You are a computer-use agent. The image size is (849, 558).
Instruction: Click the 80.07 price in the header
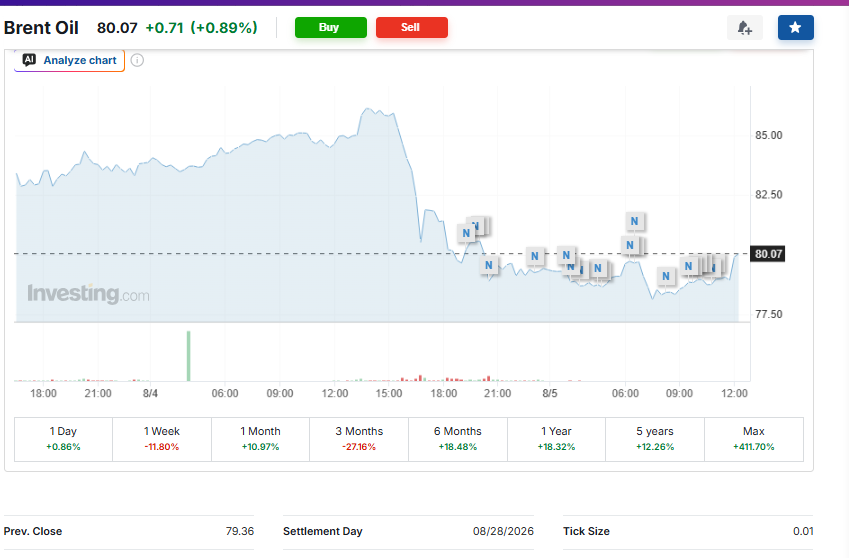click(x=117, y=28)
